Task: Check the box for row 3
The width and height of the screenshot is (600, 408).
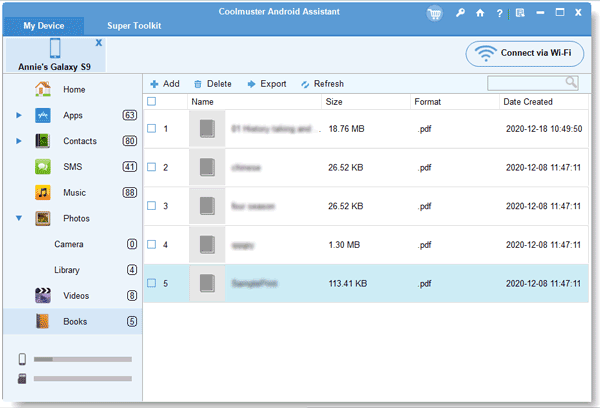Action: 152,206
